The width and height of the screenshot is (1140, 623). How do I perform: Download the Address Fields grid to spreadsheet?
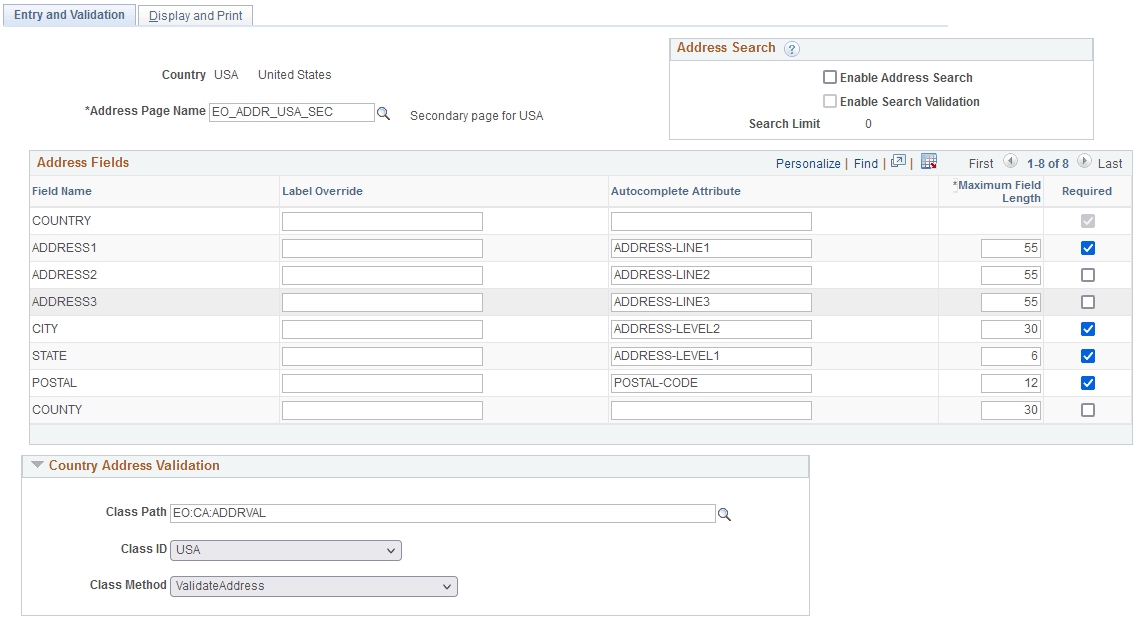(x=928, y=162)
